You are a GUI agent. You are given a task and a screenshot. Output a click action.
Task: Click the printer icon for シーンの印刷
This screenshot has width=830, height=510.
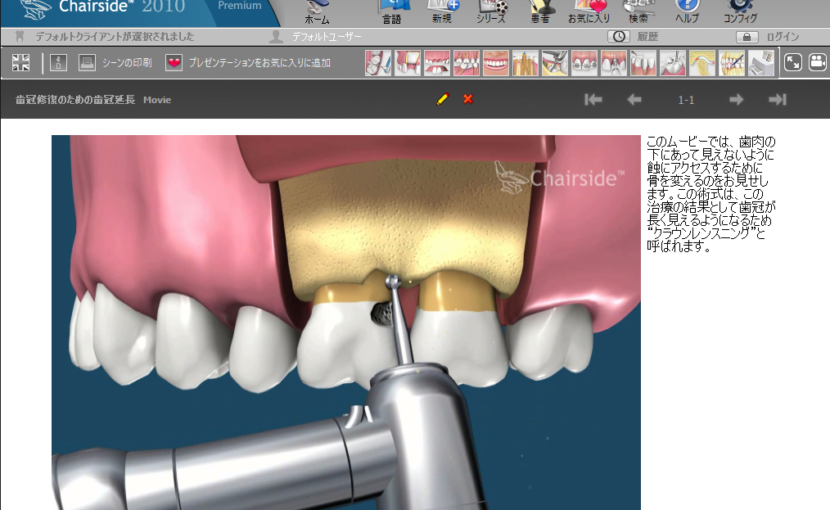point(87,63)
